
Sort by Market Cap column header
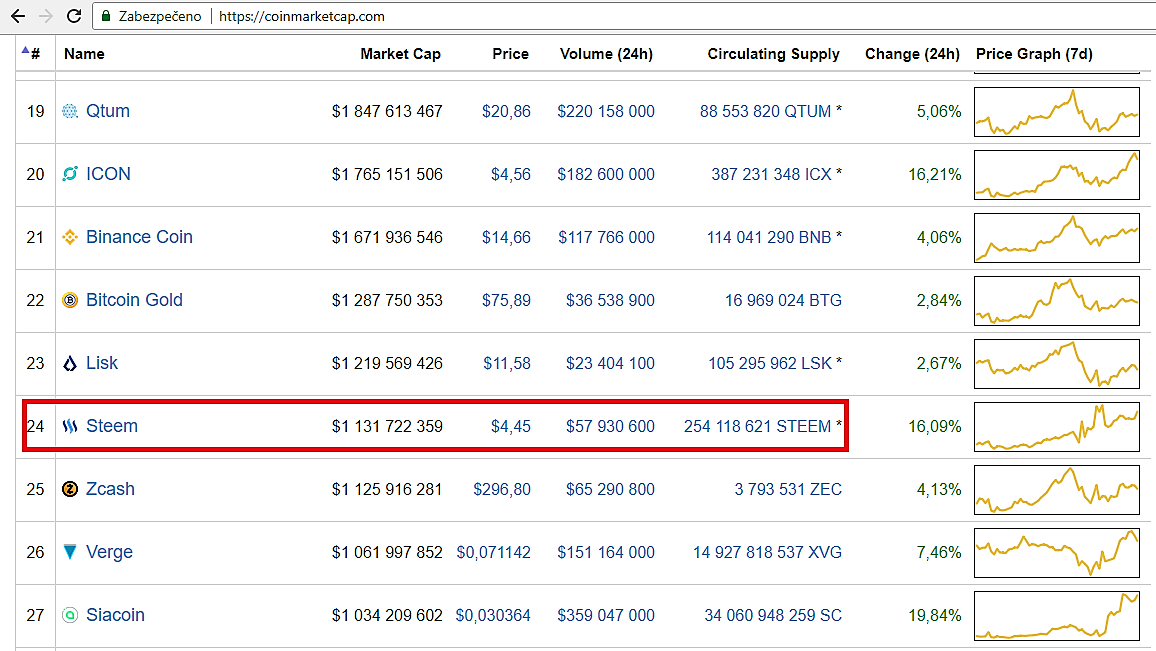[x=400, y=54]
